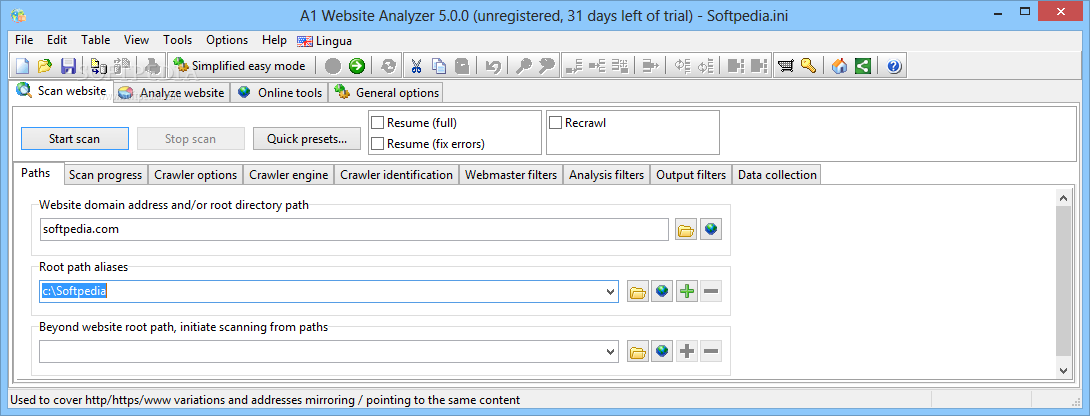Open the Crawler engine tab

click(288, 175)
